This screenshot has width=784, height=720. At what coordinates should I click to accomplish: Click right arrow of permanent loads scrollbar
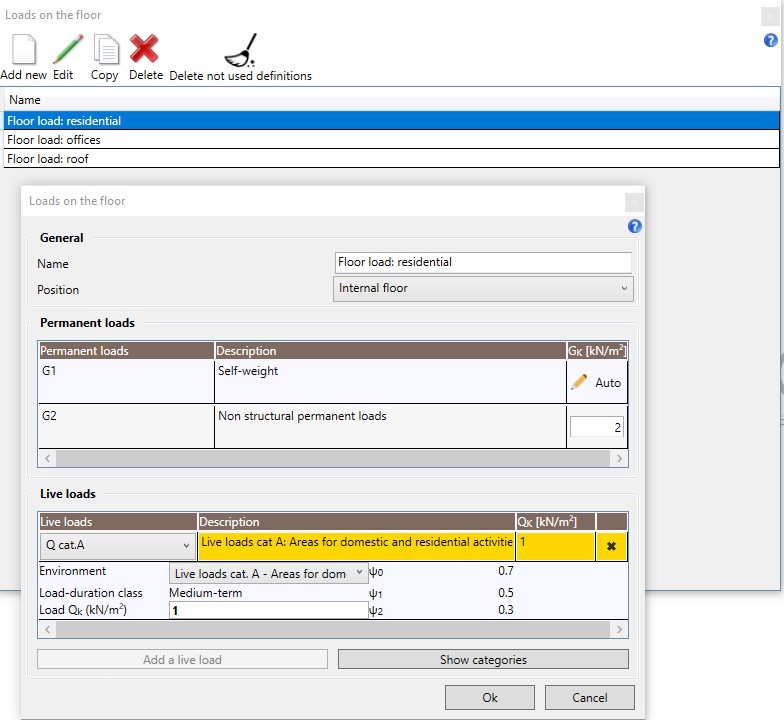pyautogui.click(x=619, y=458)
